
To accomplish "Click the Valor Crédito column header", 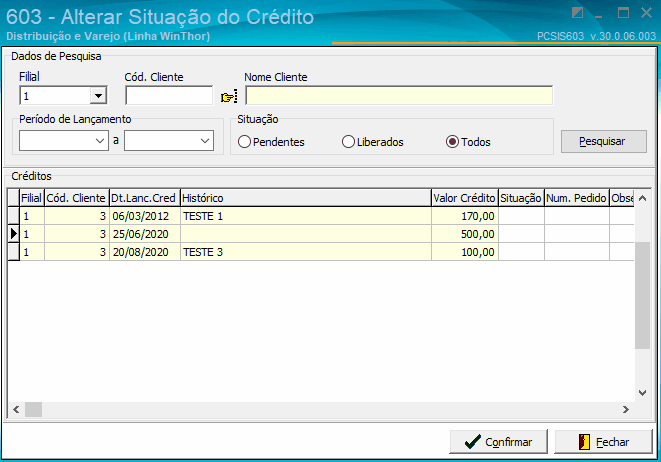I will coord(465,198).
